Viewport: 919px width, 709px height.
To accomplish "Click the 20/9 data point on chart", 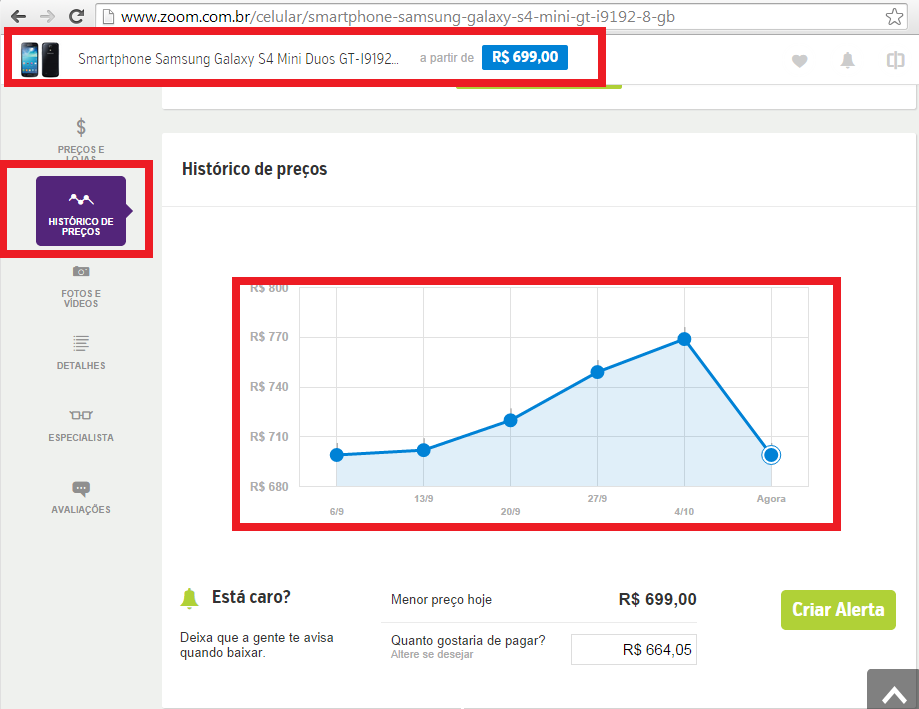I will click(510, 420).
